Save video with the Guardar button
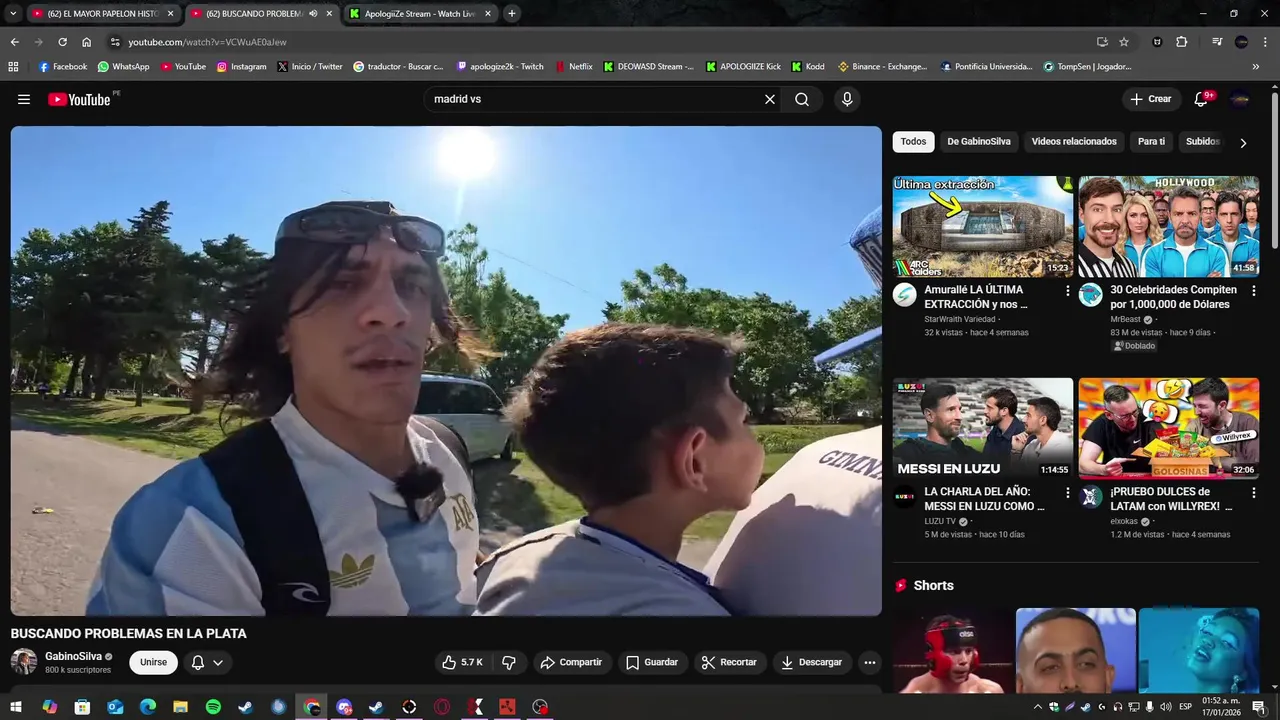The width and height of the screenshot is (1280, 720). point(652,662)
